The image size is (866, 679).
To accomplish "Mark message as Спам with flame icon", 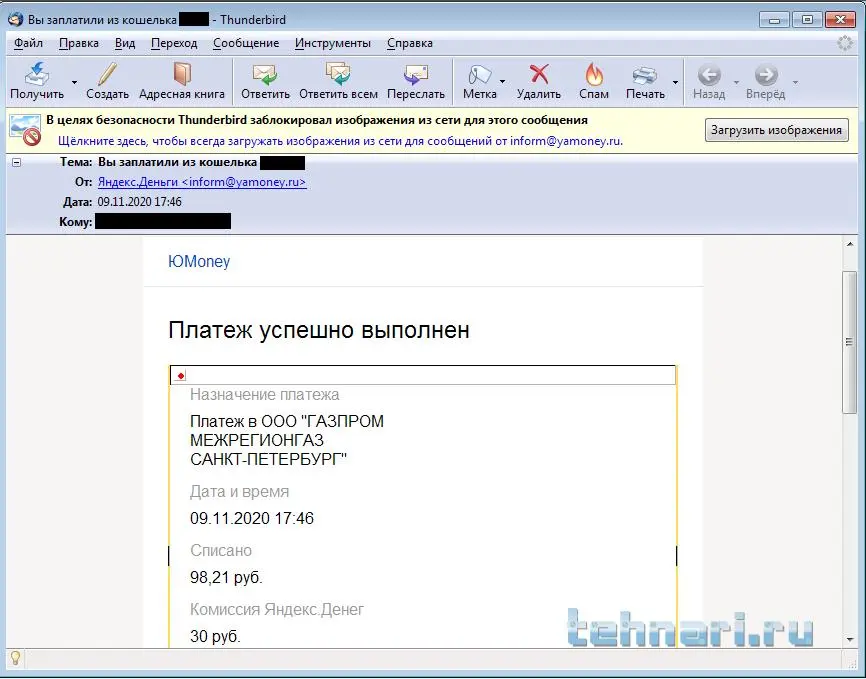I will [594, 74].
